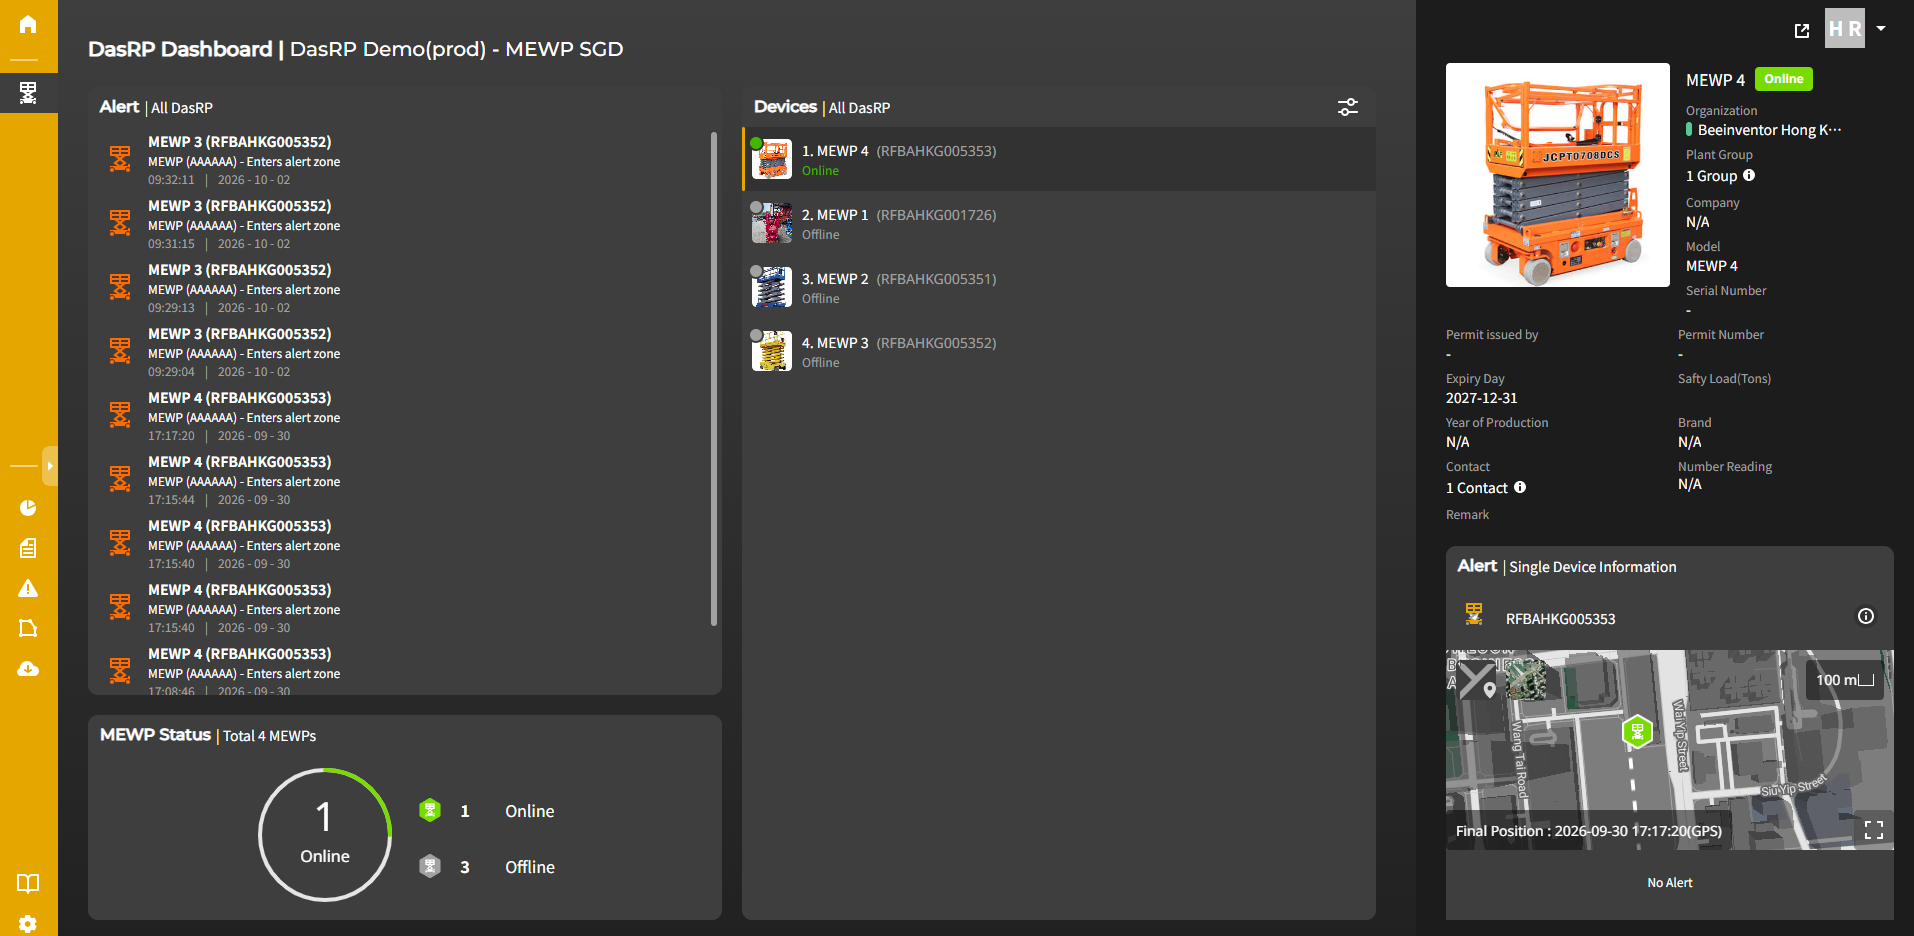Open the Home icon in sidebar

28,24
